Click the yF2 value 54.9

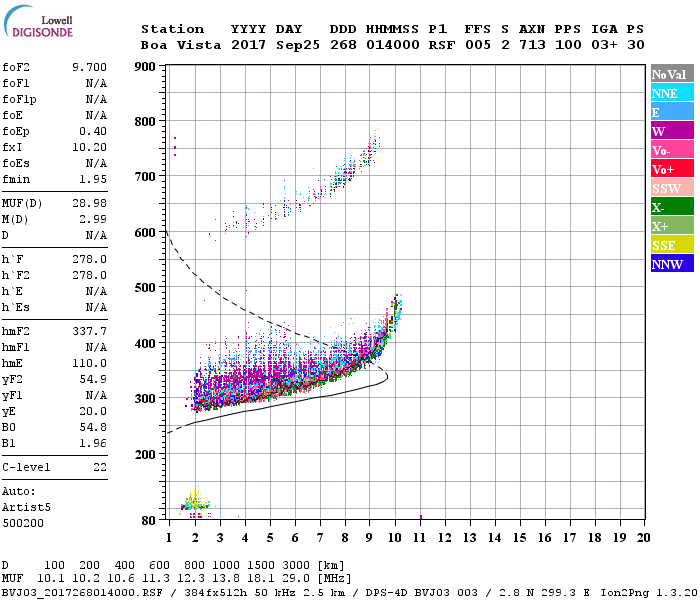coord(93,379)
